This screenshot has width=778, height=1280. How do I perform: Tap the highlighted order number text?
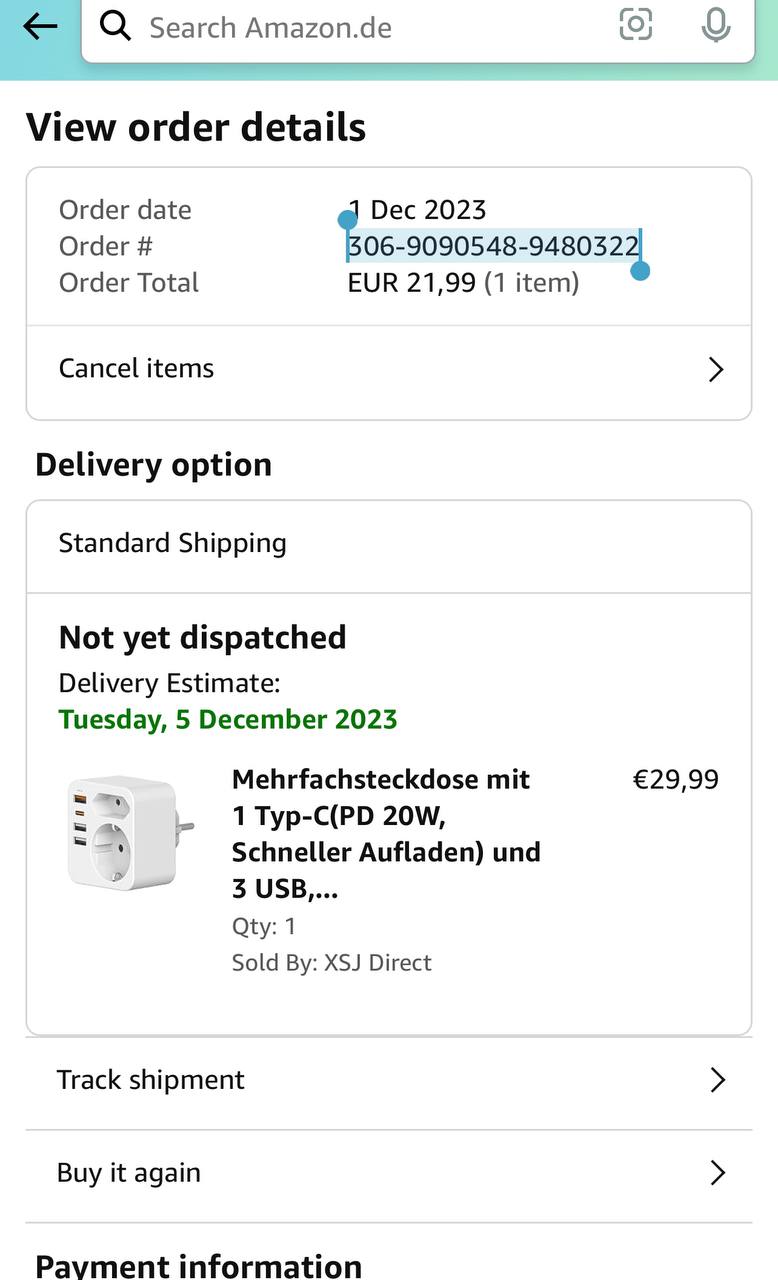493,246
